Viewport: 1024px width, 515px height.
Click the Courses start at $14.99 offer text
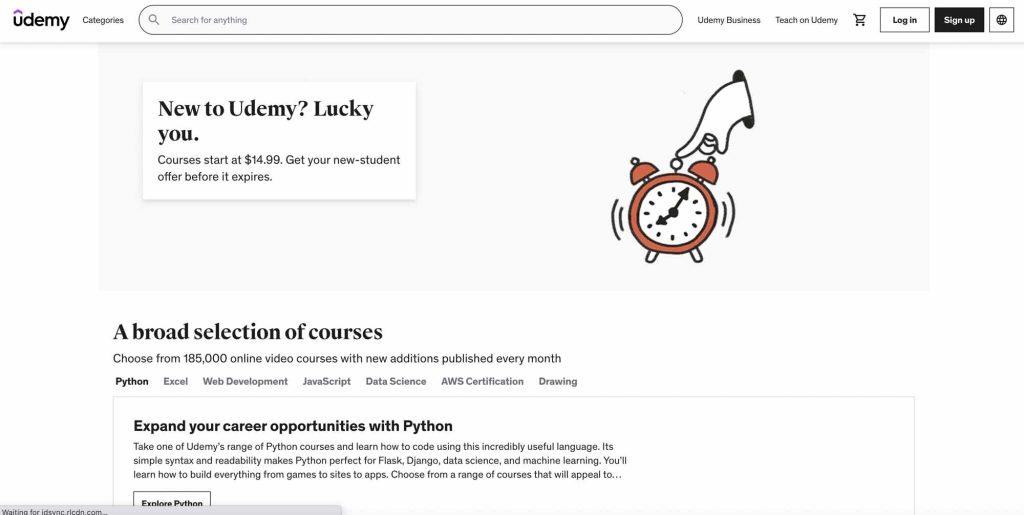(x=279, y=168)
